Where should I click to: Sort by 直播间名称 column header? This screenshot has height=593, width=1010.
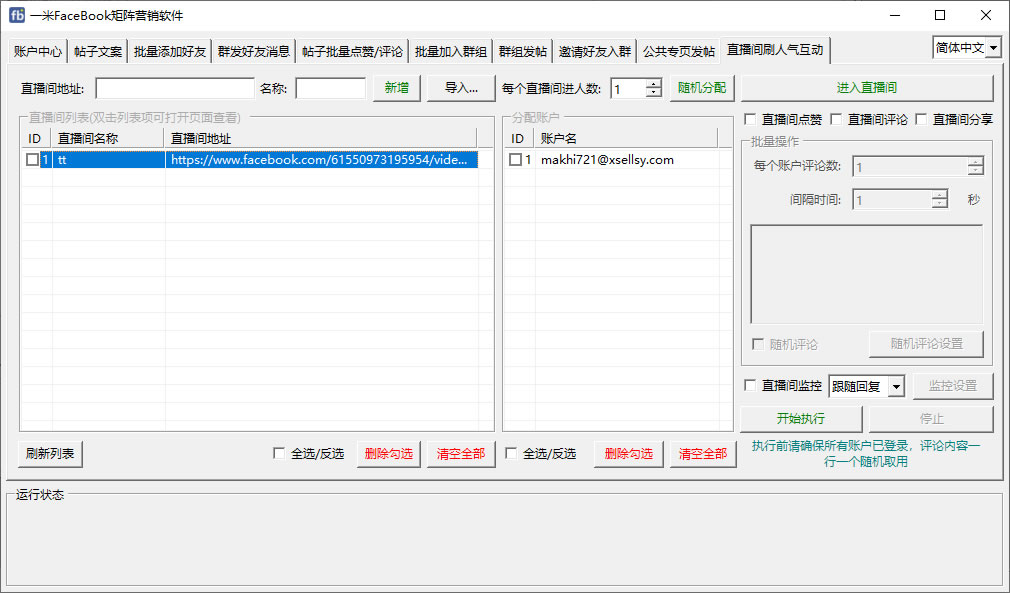(x=108, y=138)
